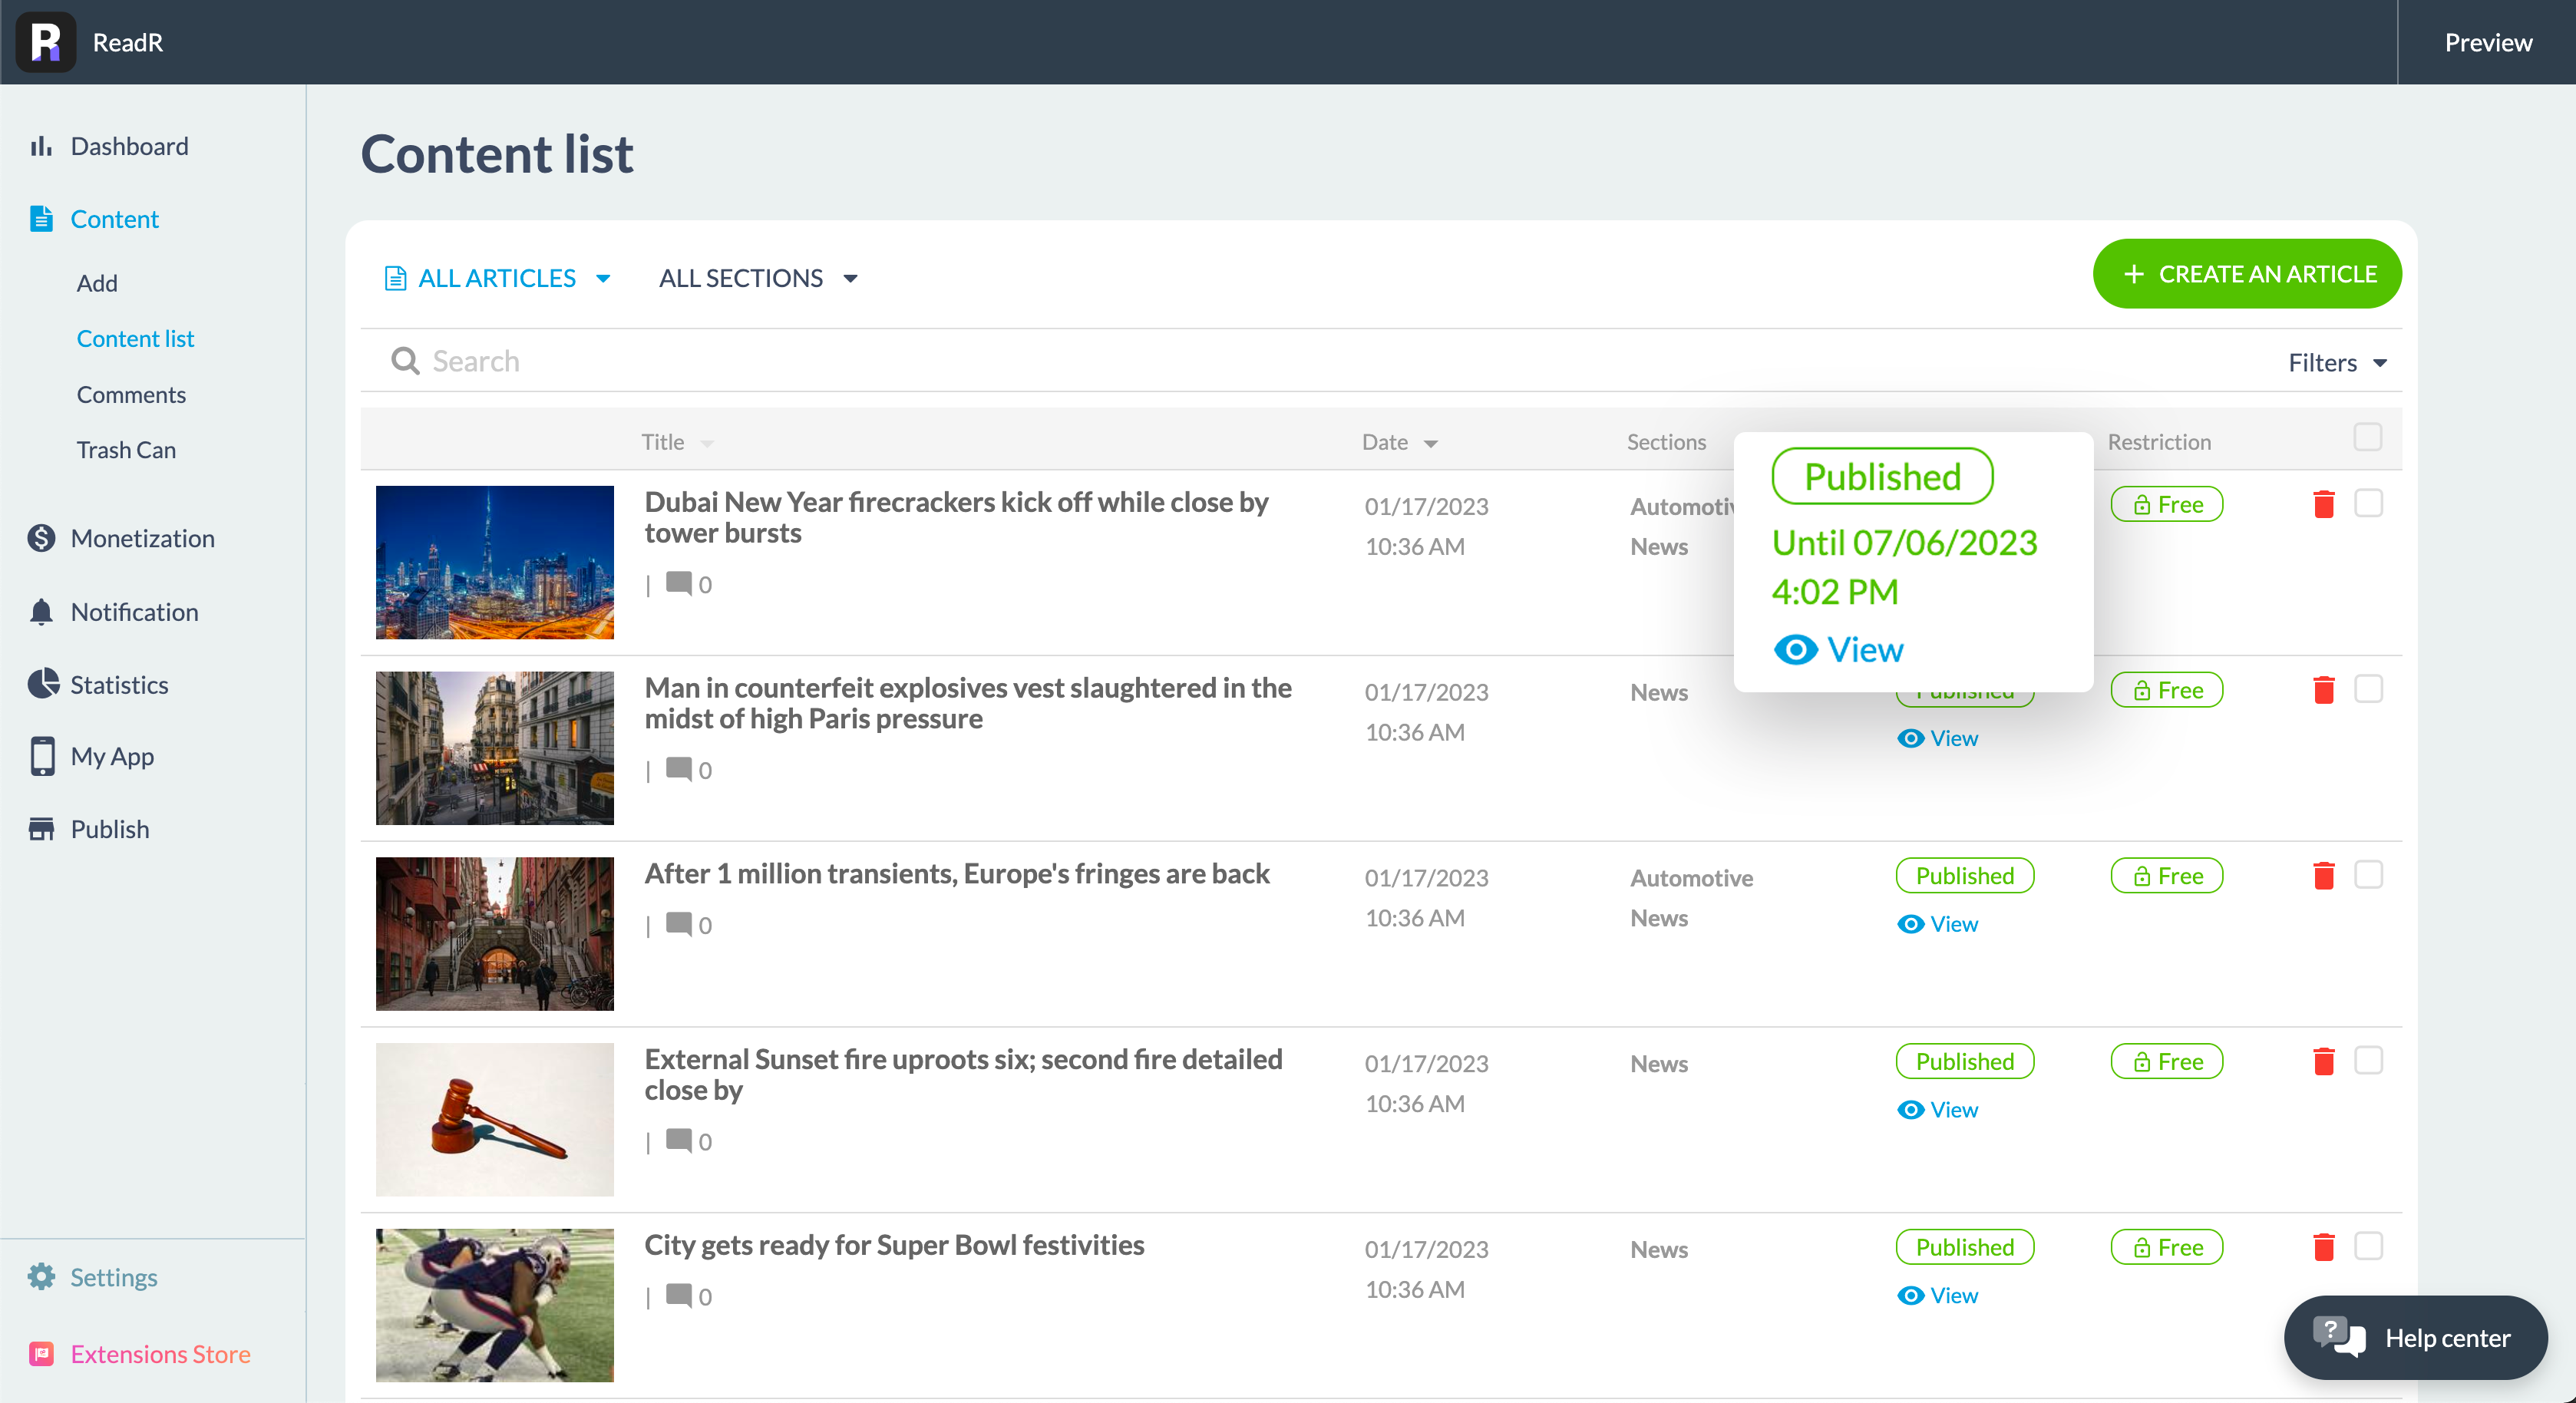Open the Statistics pie chart section
Viewport: 2576px width, 1403px height.
tap(44, 685)
